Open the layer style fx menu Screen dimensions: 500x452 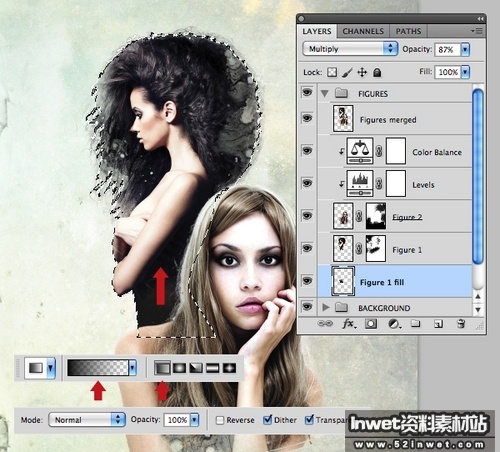[x=349, y=324]
